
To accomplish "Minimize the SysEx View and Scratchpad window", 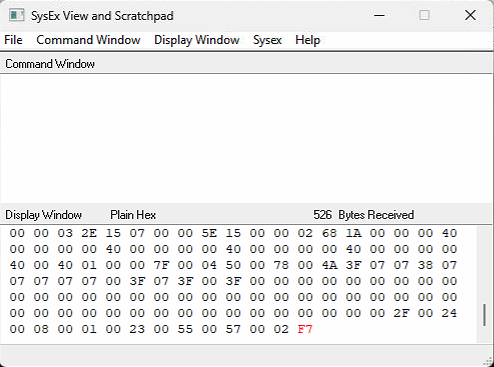I will coord(379,15).
